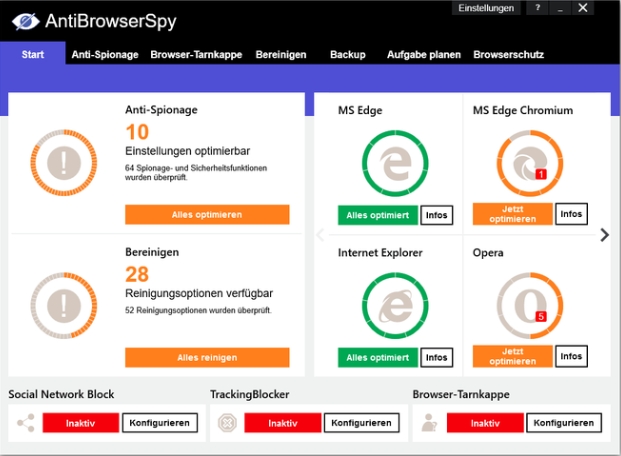Click the Alles reinigen button
Screen dimensions: 621x456
(207, 358)
